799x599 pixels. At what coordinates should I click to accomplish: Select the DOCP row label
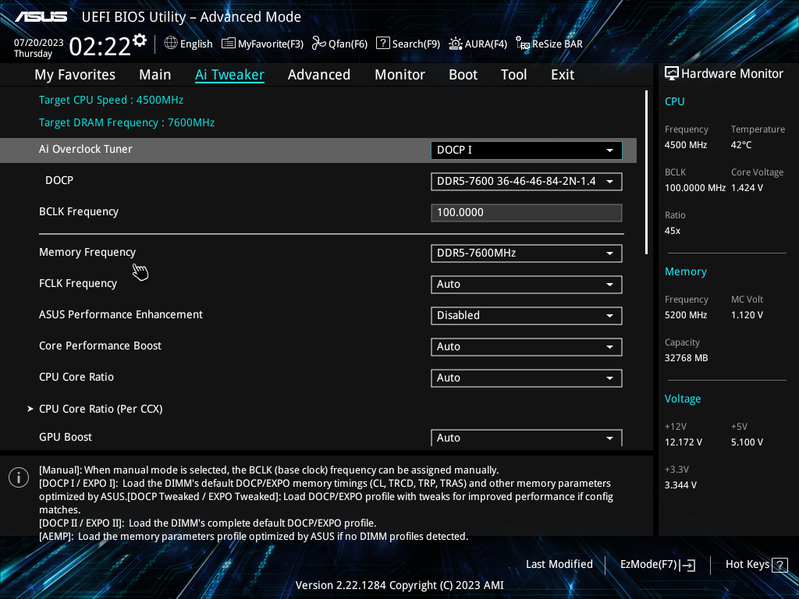click(59, 180)
